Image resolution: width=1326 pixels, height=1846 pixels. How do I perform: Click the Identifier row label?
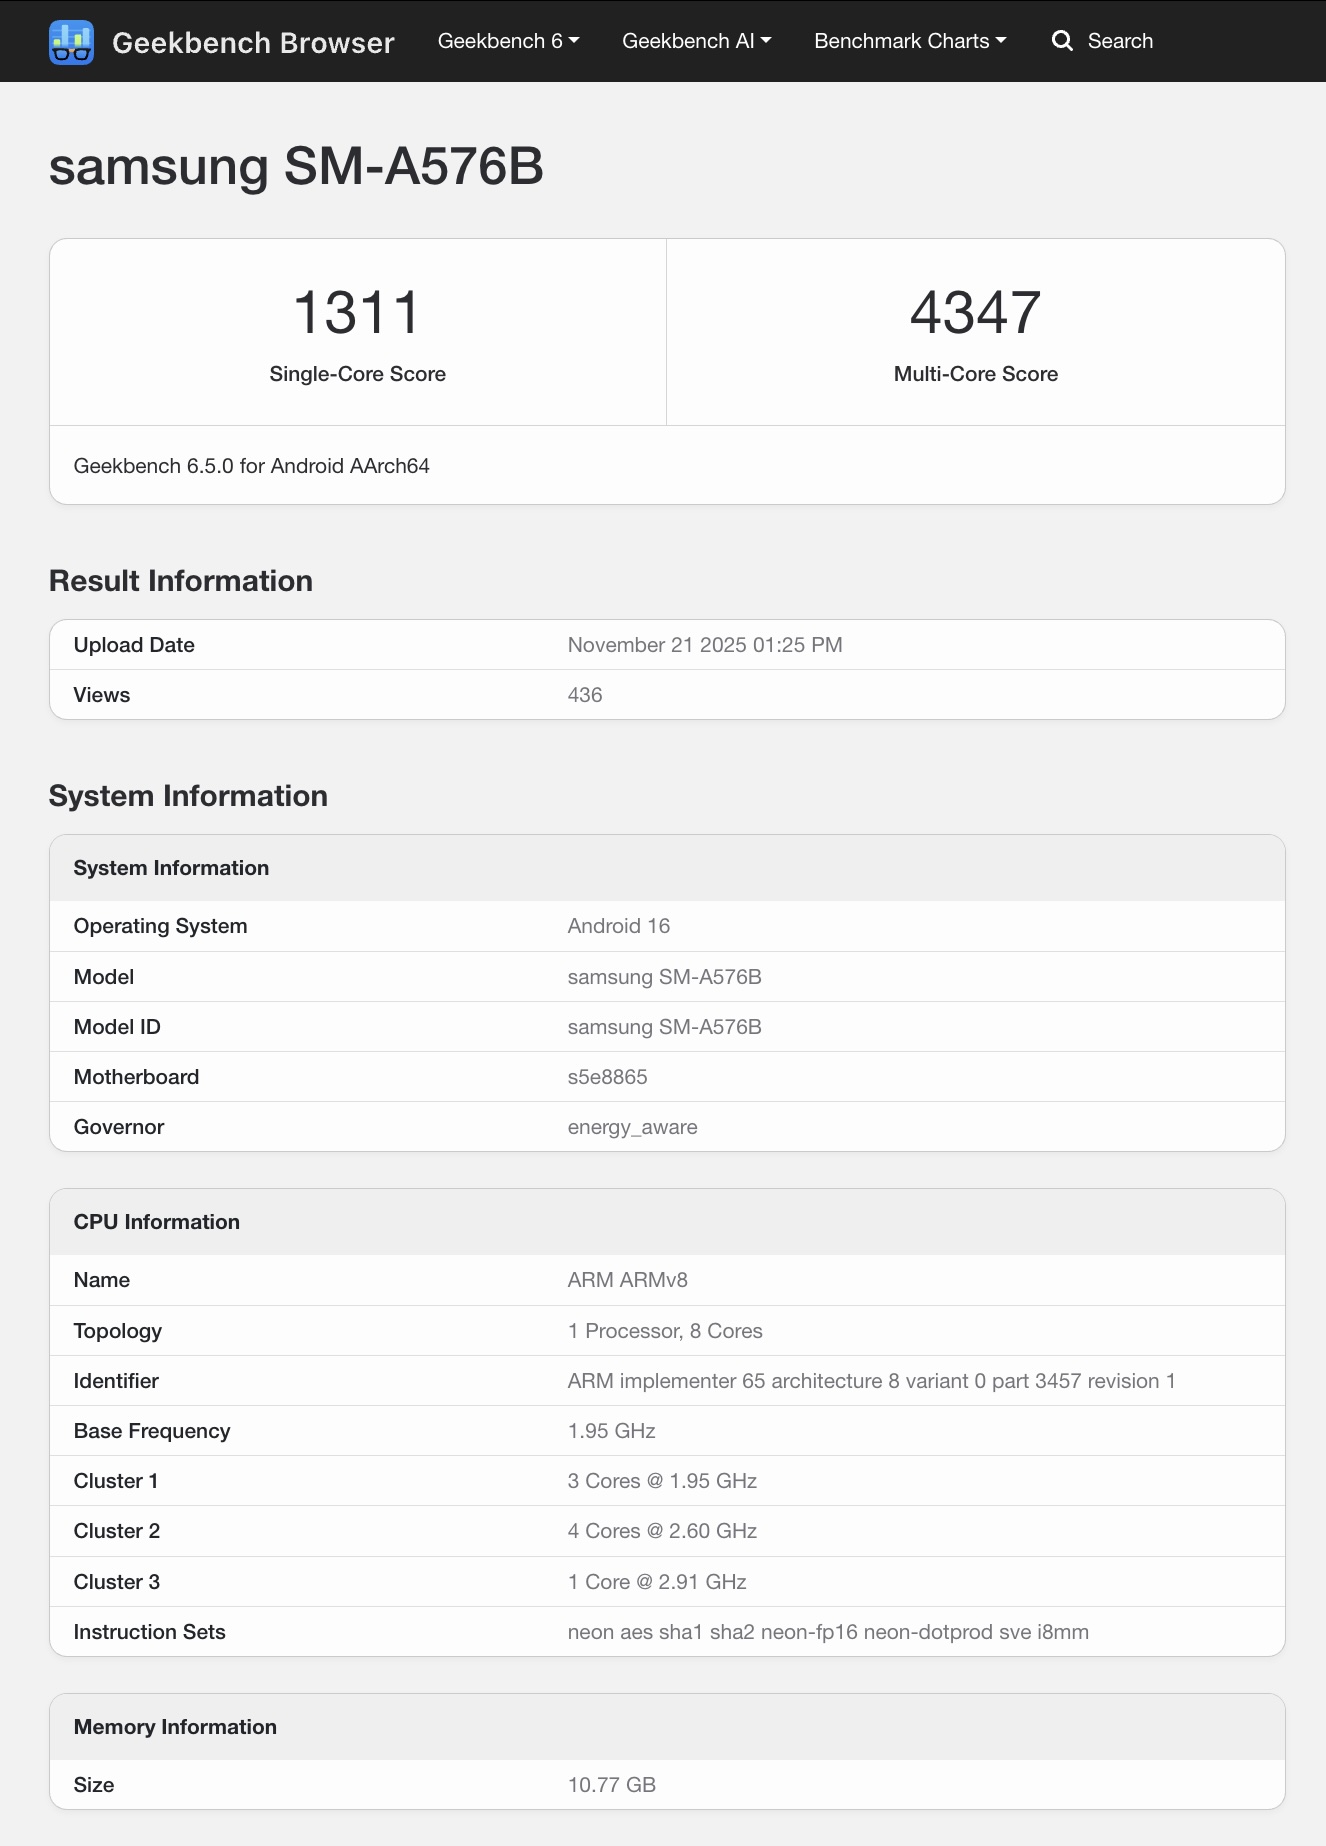116,1381
